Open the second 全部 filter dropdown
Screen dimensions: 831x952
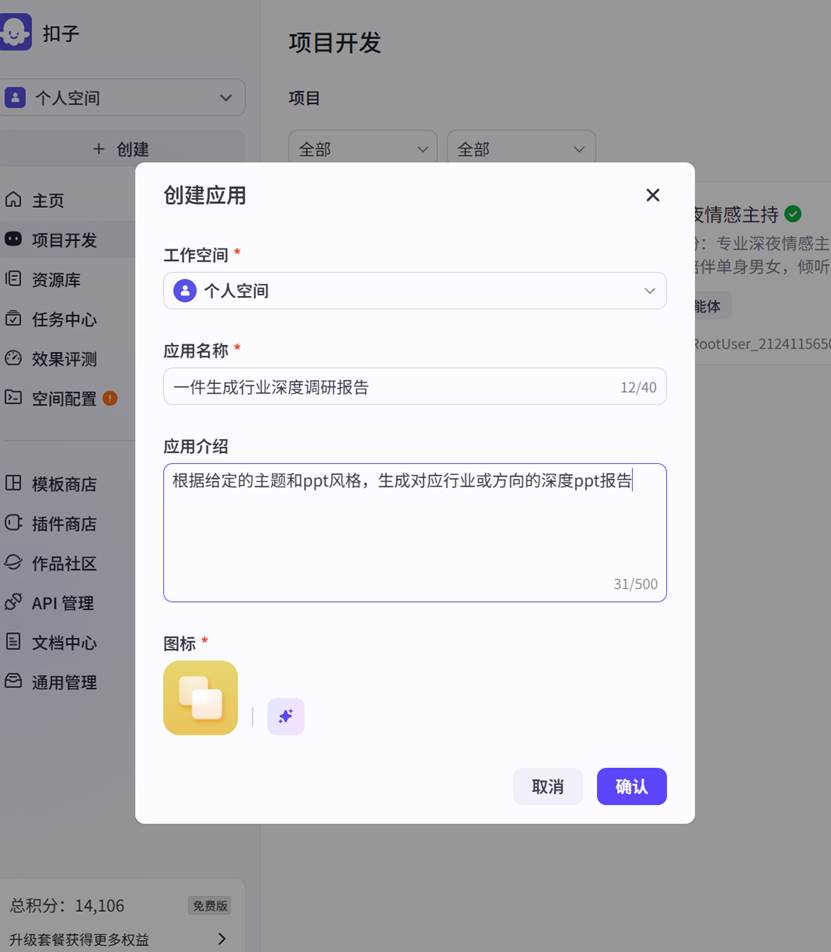click(521, 149)
